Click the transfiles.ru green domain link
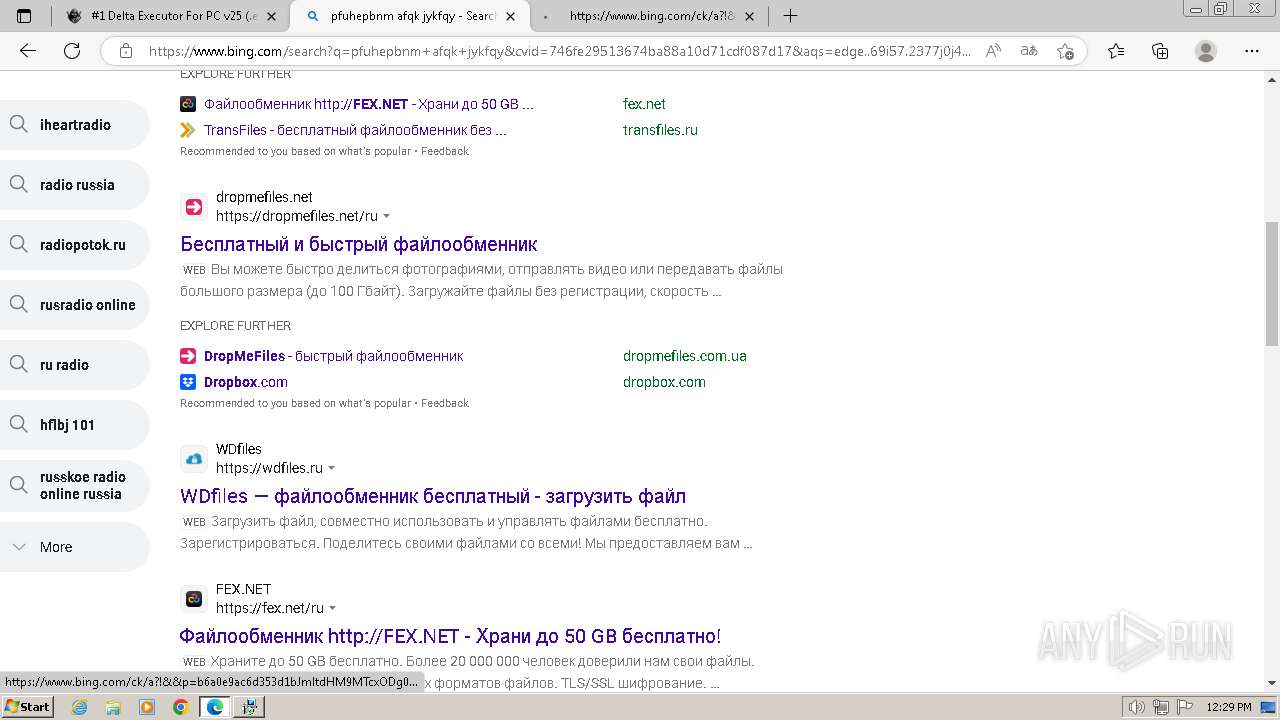 [660, 130]
